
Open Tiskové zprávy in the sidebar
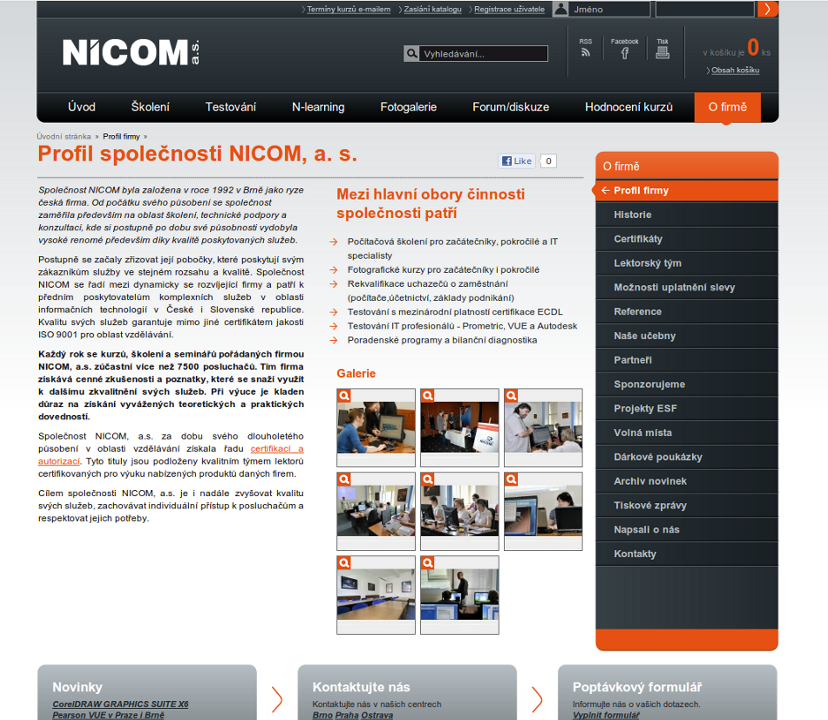pyautogui.click(x=686, y=507)
